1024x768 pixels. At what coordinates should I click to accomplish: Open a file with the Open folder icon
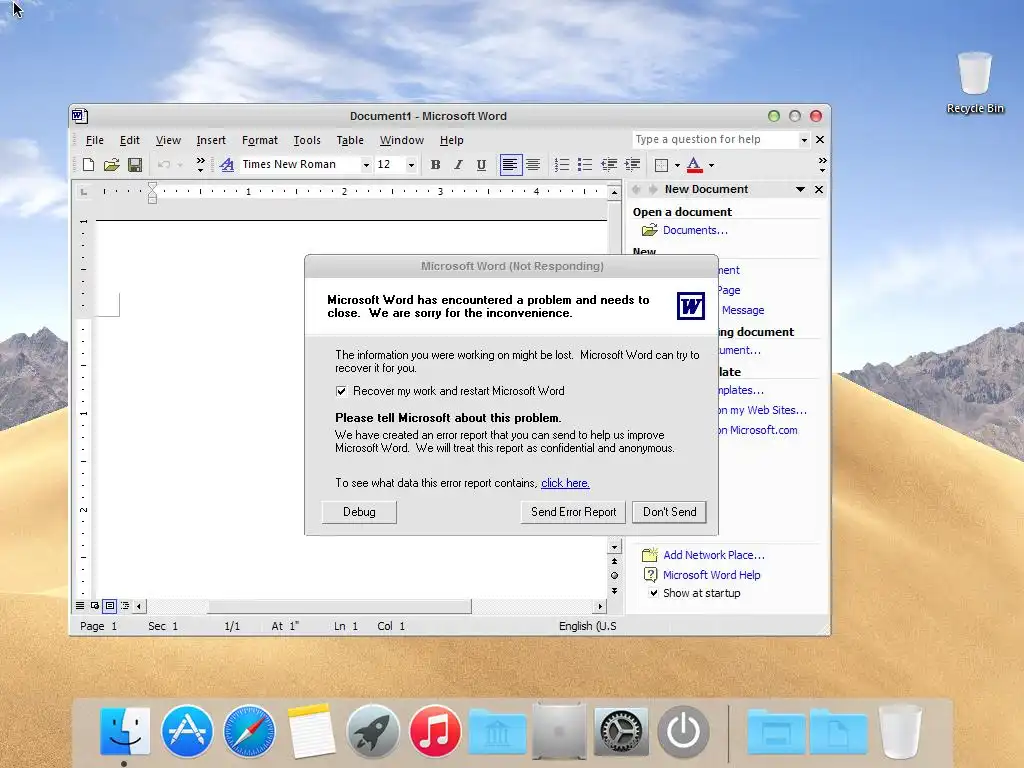[112, 165]
